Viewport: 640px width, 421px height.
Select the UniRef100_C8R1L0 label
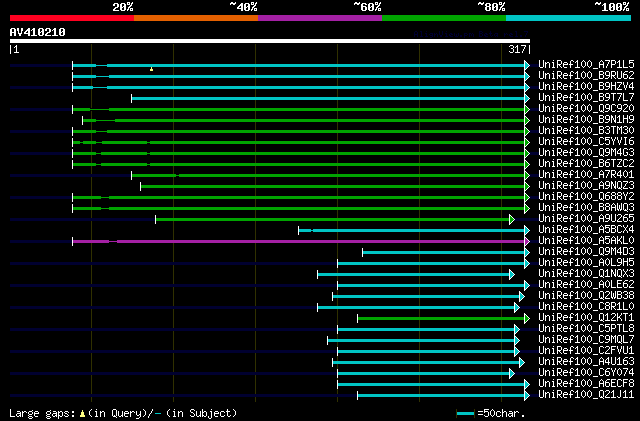coord(586,307)
